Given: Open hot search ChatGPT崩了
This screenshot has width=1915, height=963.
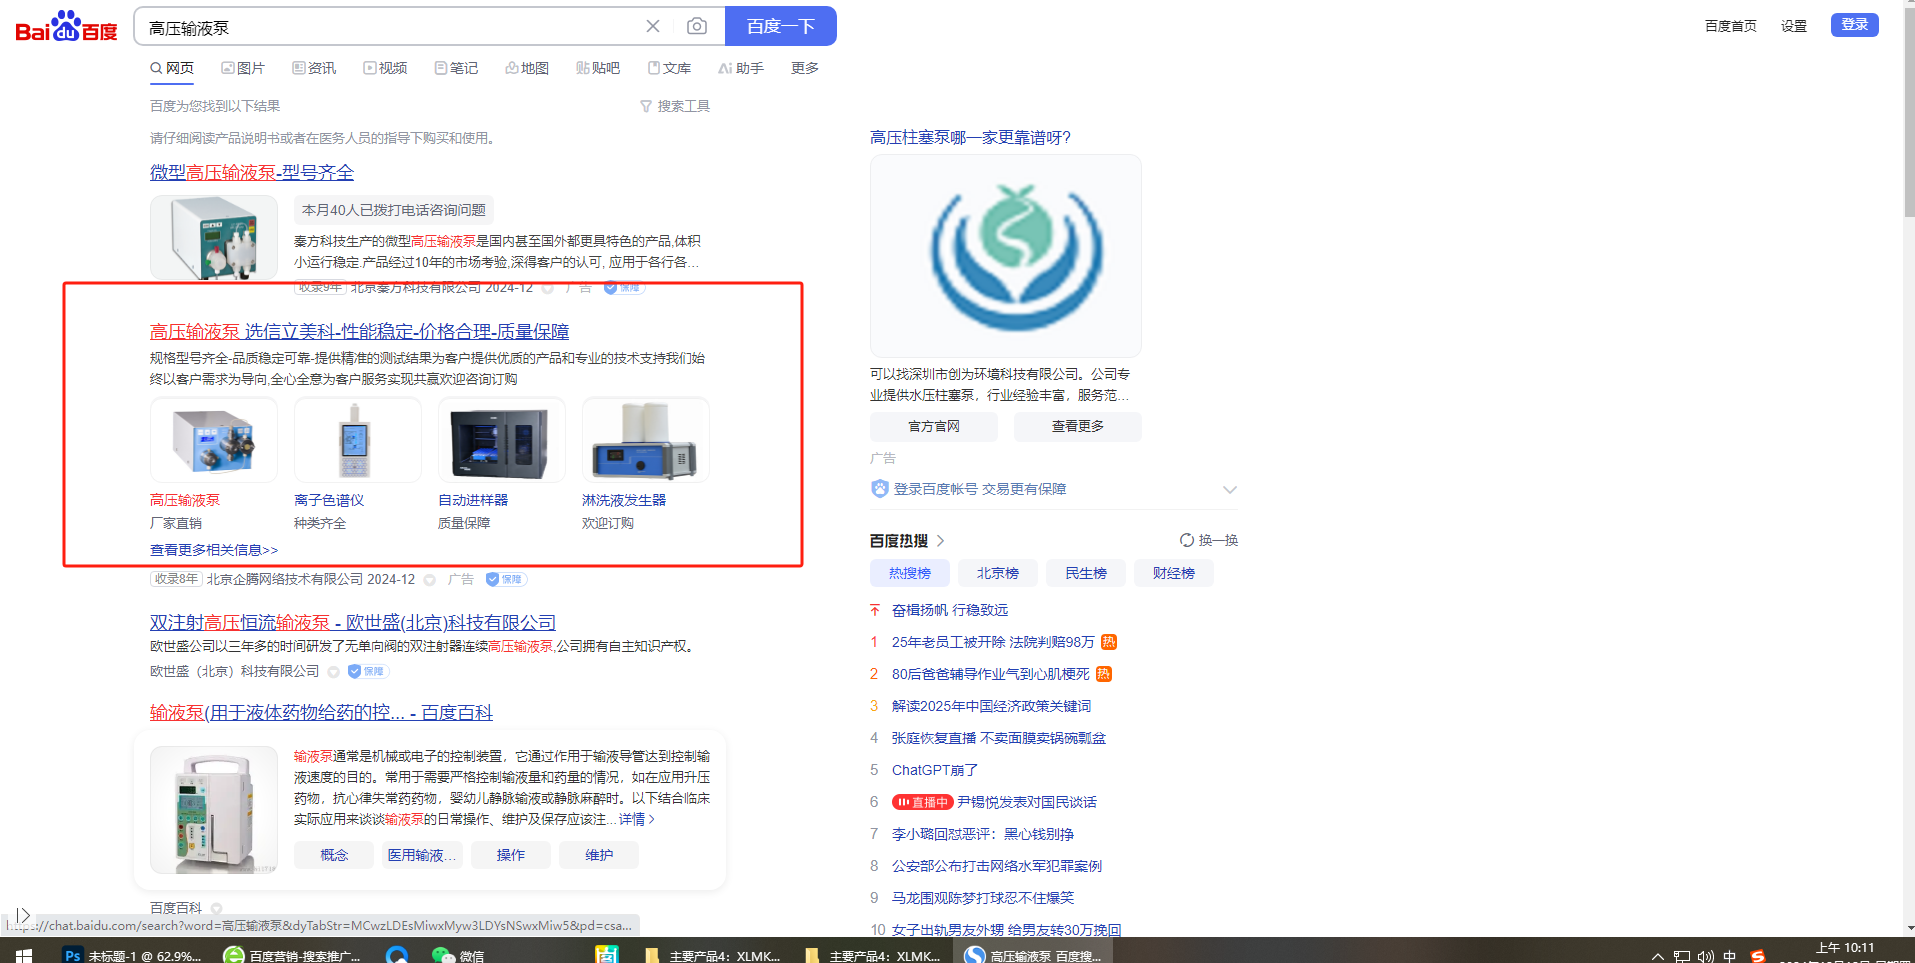Looking at the screenshot, I should tap(935, 770).
